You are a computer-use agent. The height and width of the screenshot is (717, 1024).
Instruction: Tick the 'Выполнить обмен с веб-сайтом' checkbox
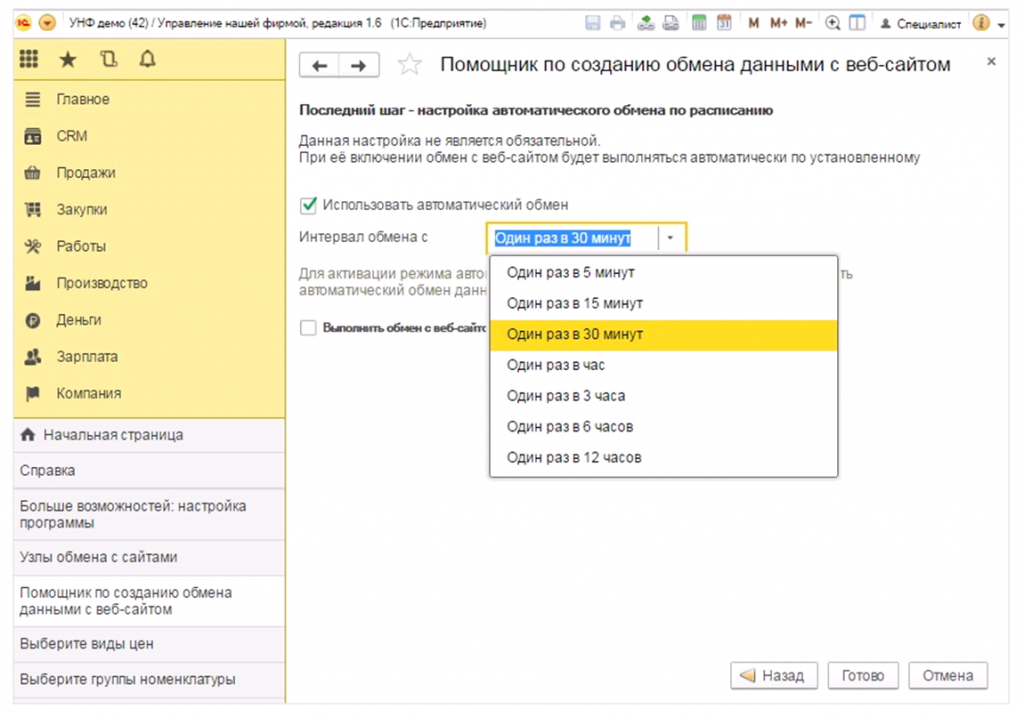click(309, 328)
